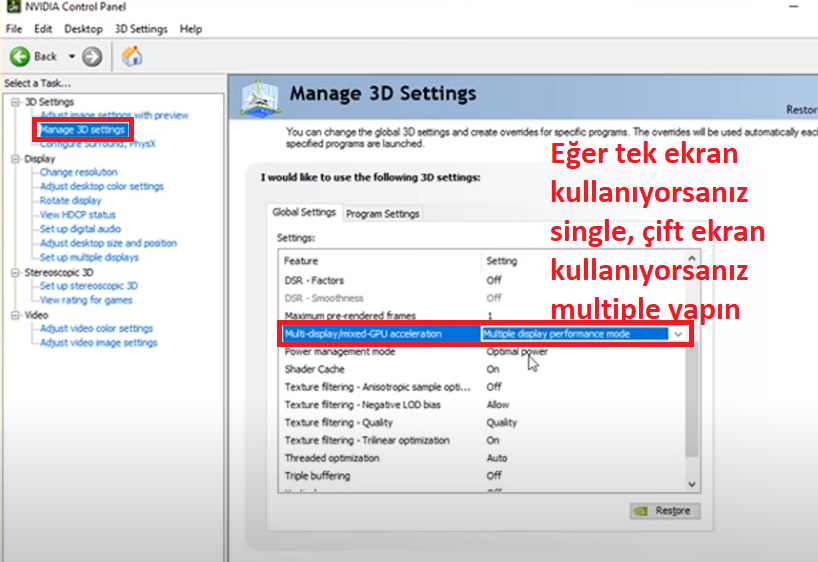Open Configure Surround, PhysX page
Image resolution: width=818 pixels, height=562 pixels.
pos(98,144)
